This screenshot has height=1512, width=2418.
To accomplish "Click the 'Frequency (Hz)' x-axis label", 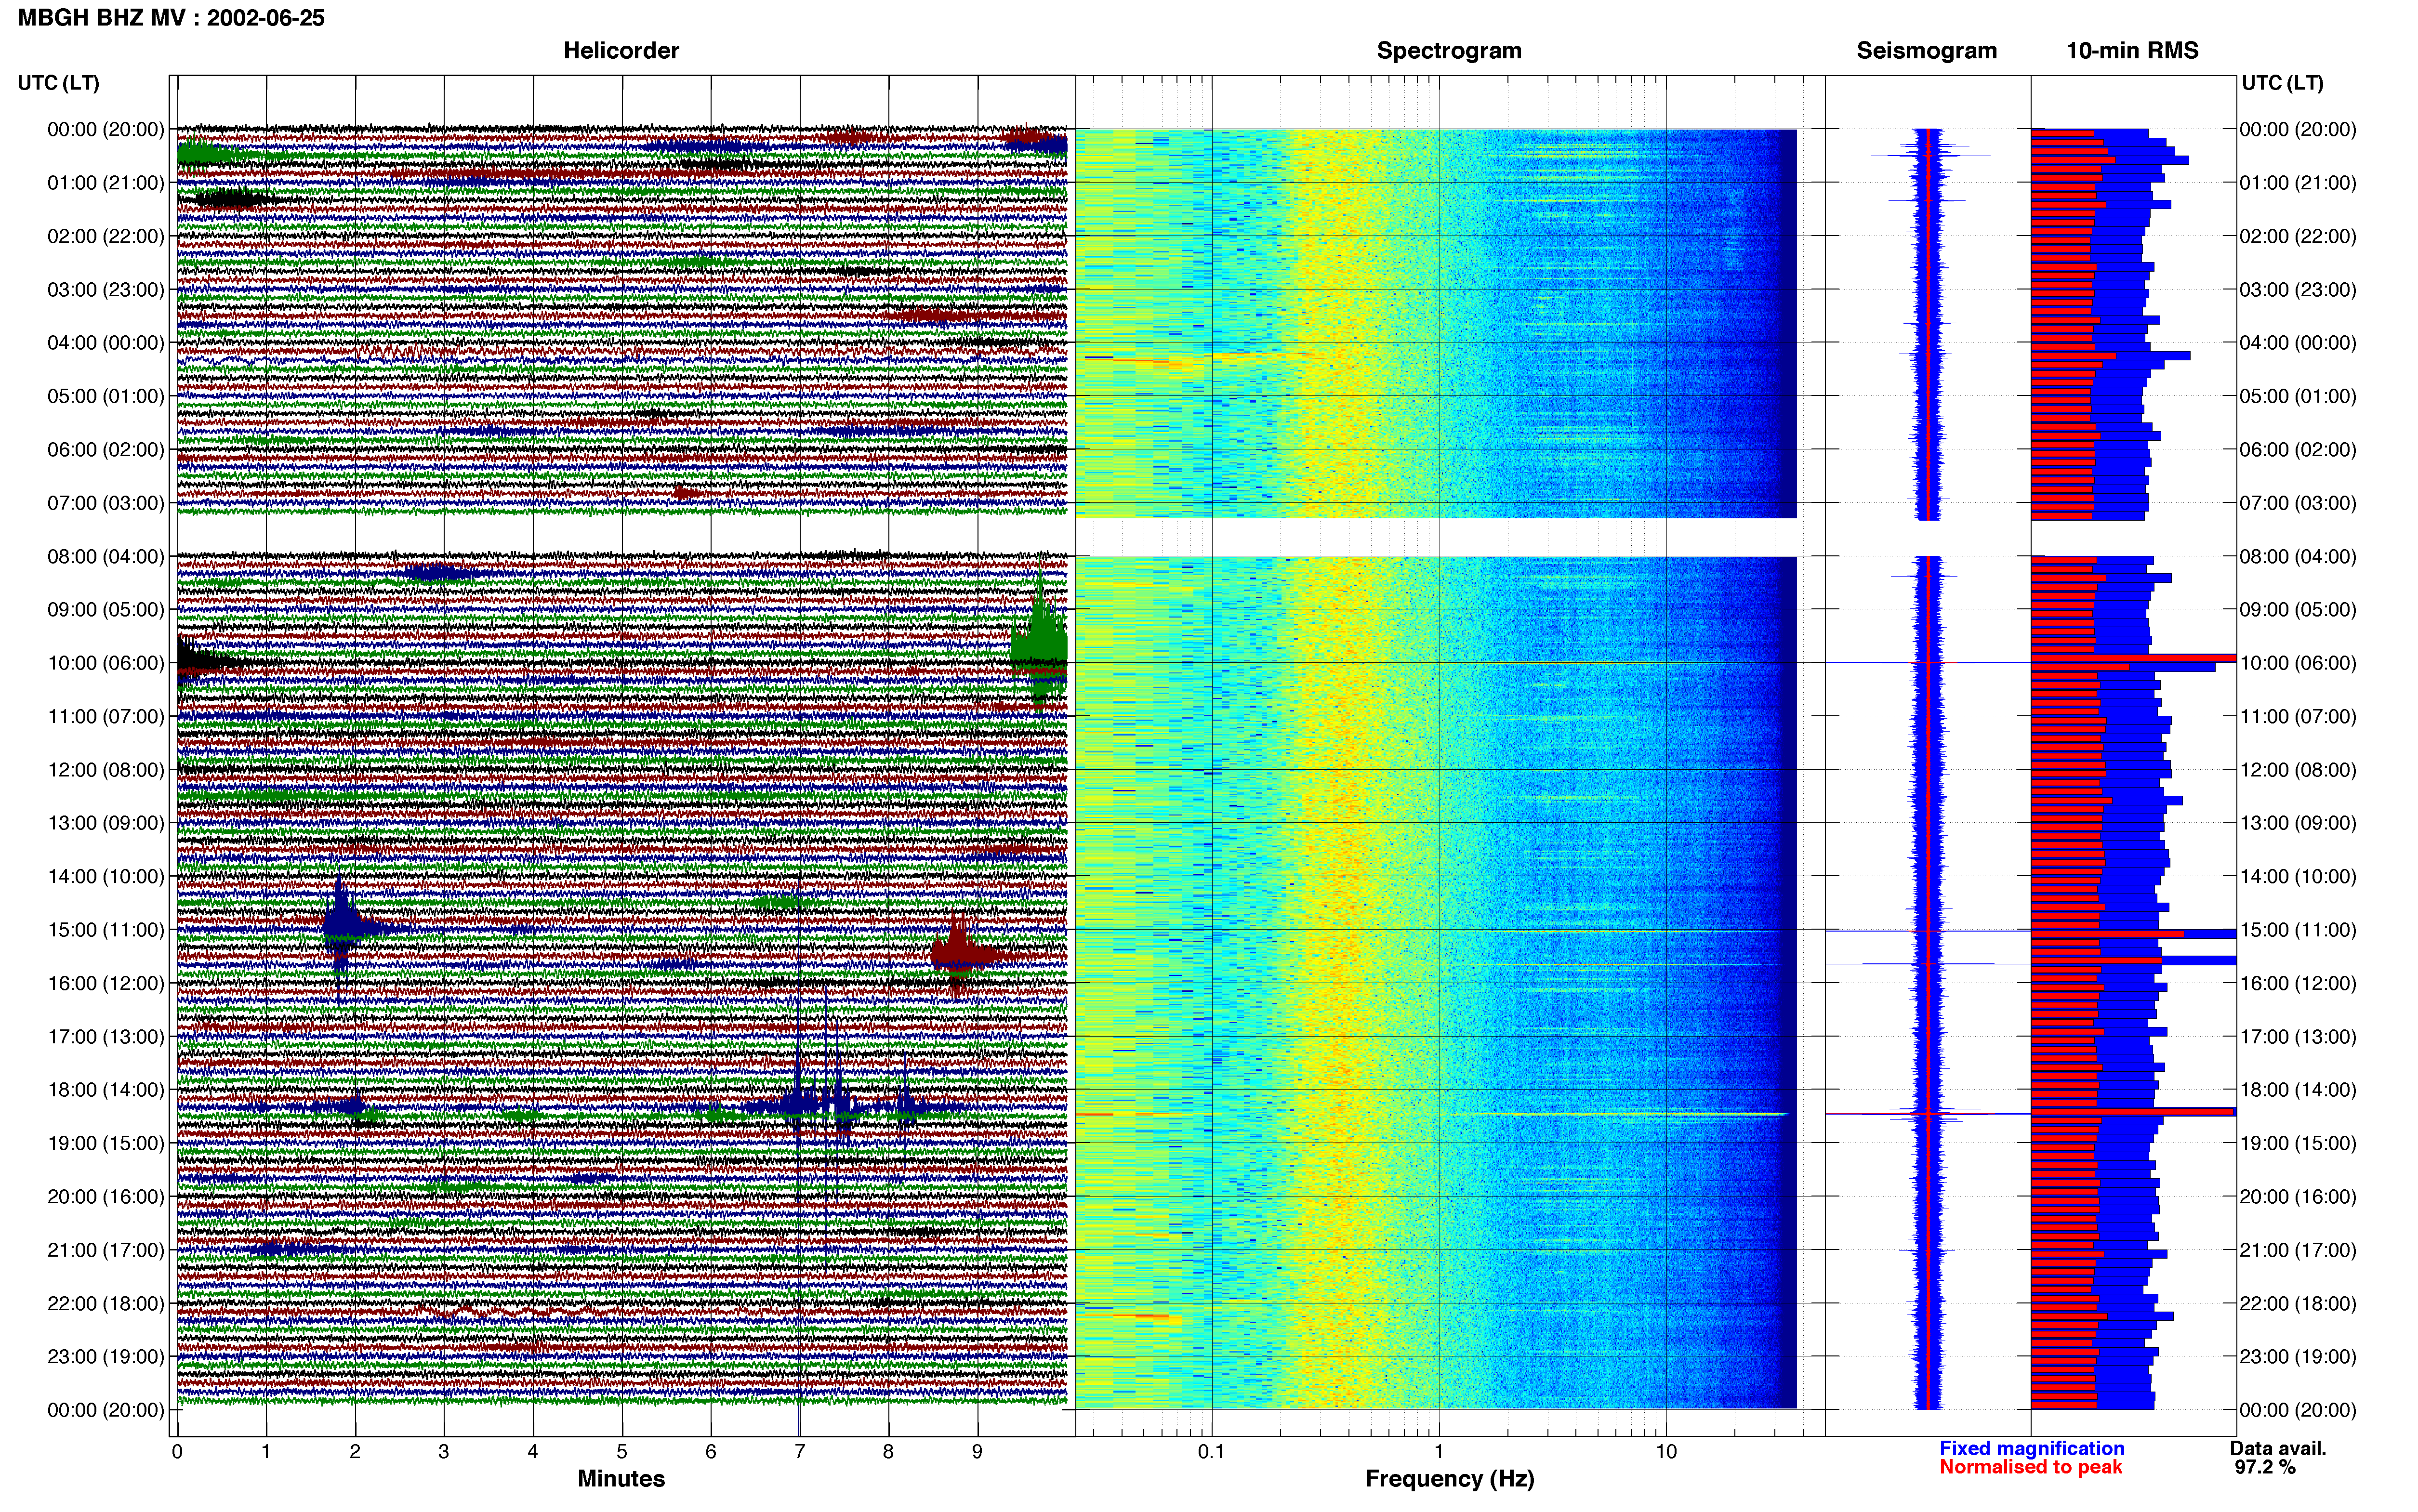I will pos(1449,1479).
